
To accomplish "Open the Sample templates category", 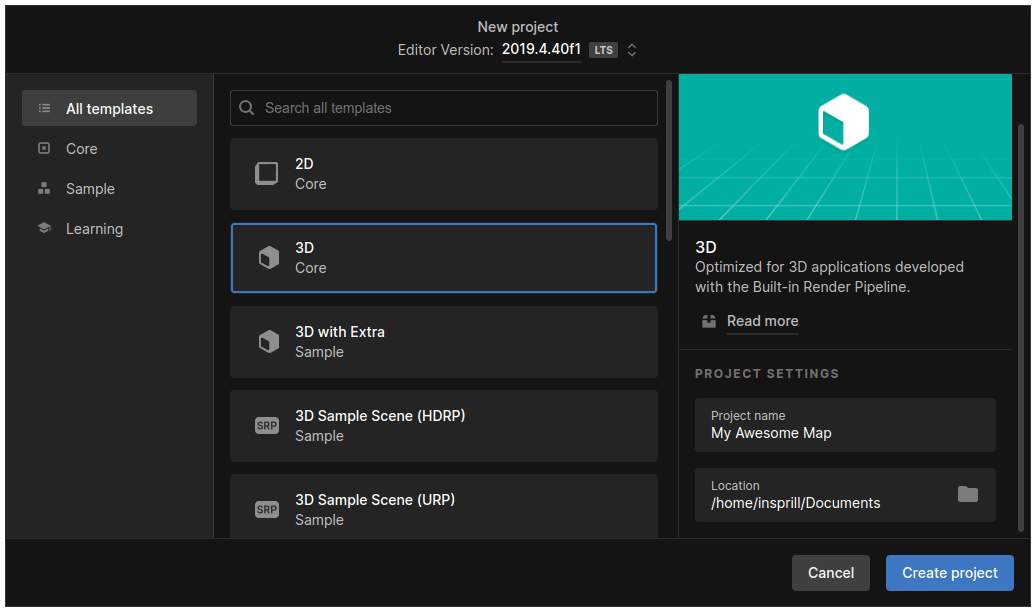I will [109, 189].
